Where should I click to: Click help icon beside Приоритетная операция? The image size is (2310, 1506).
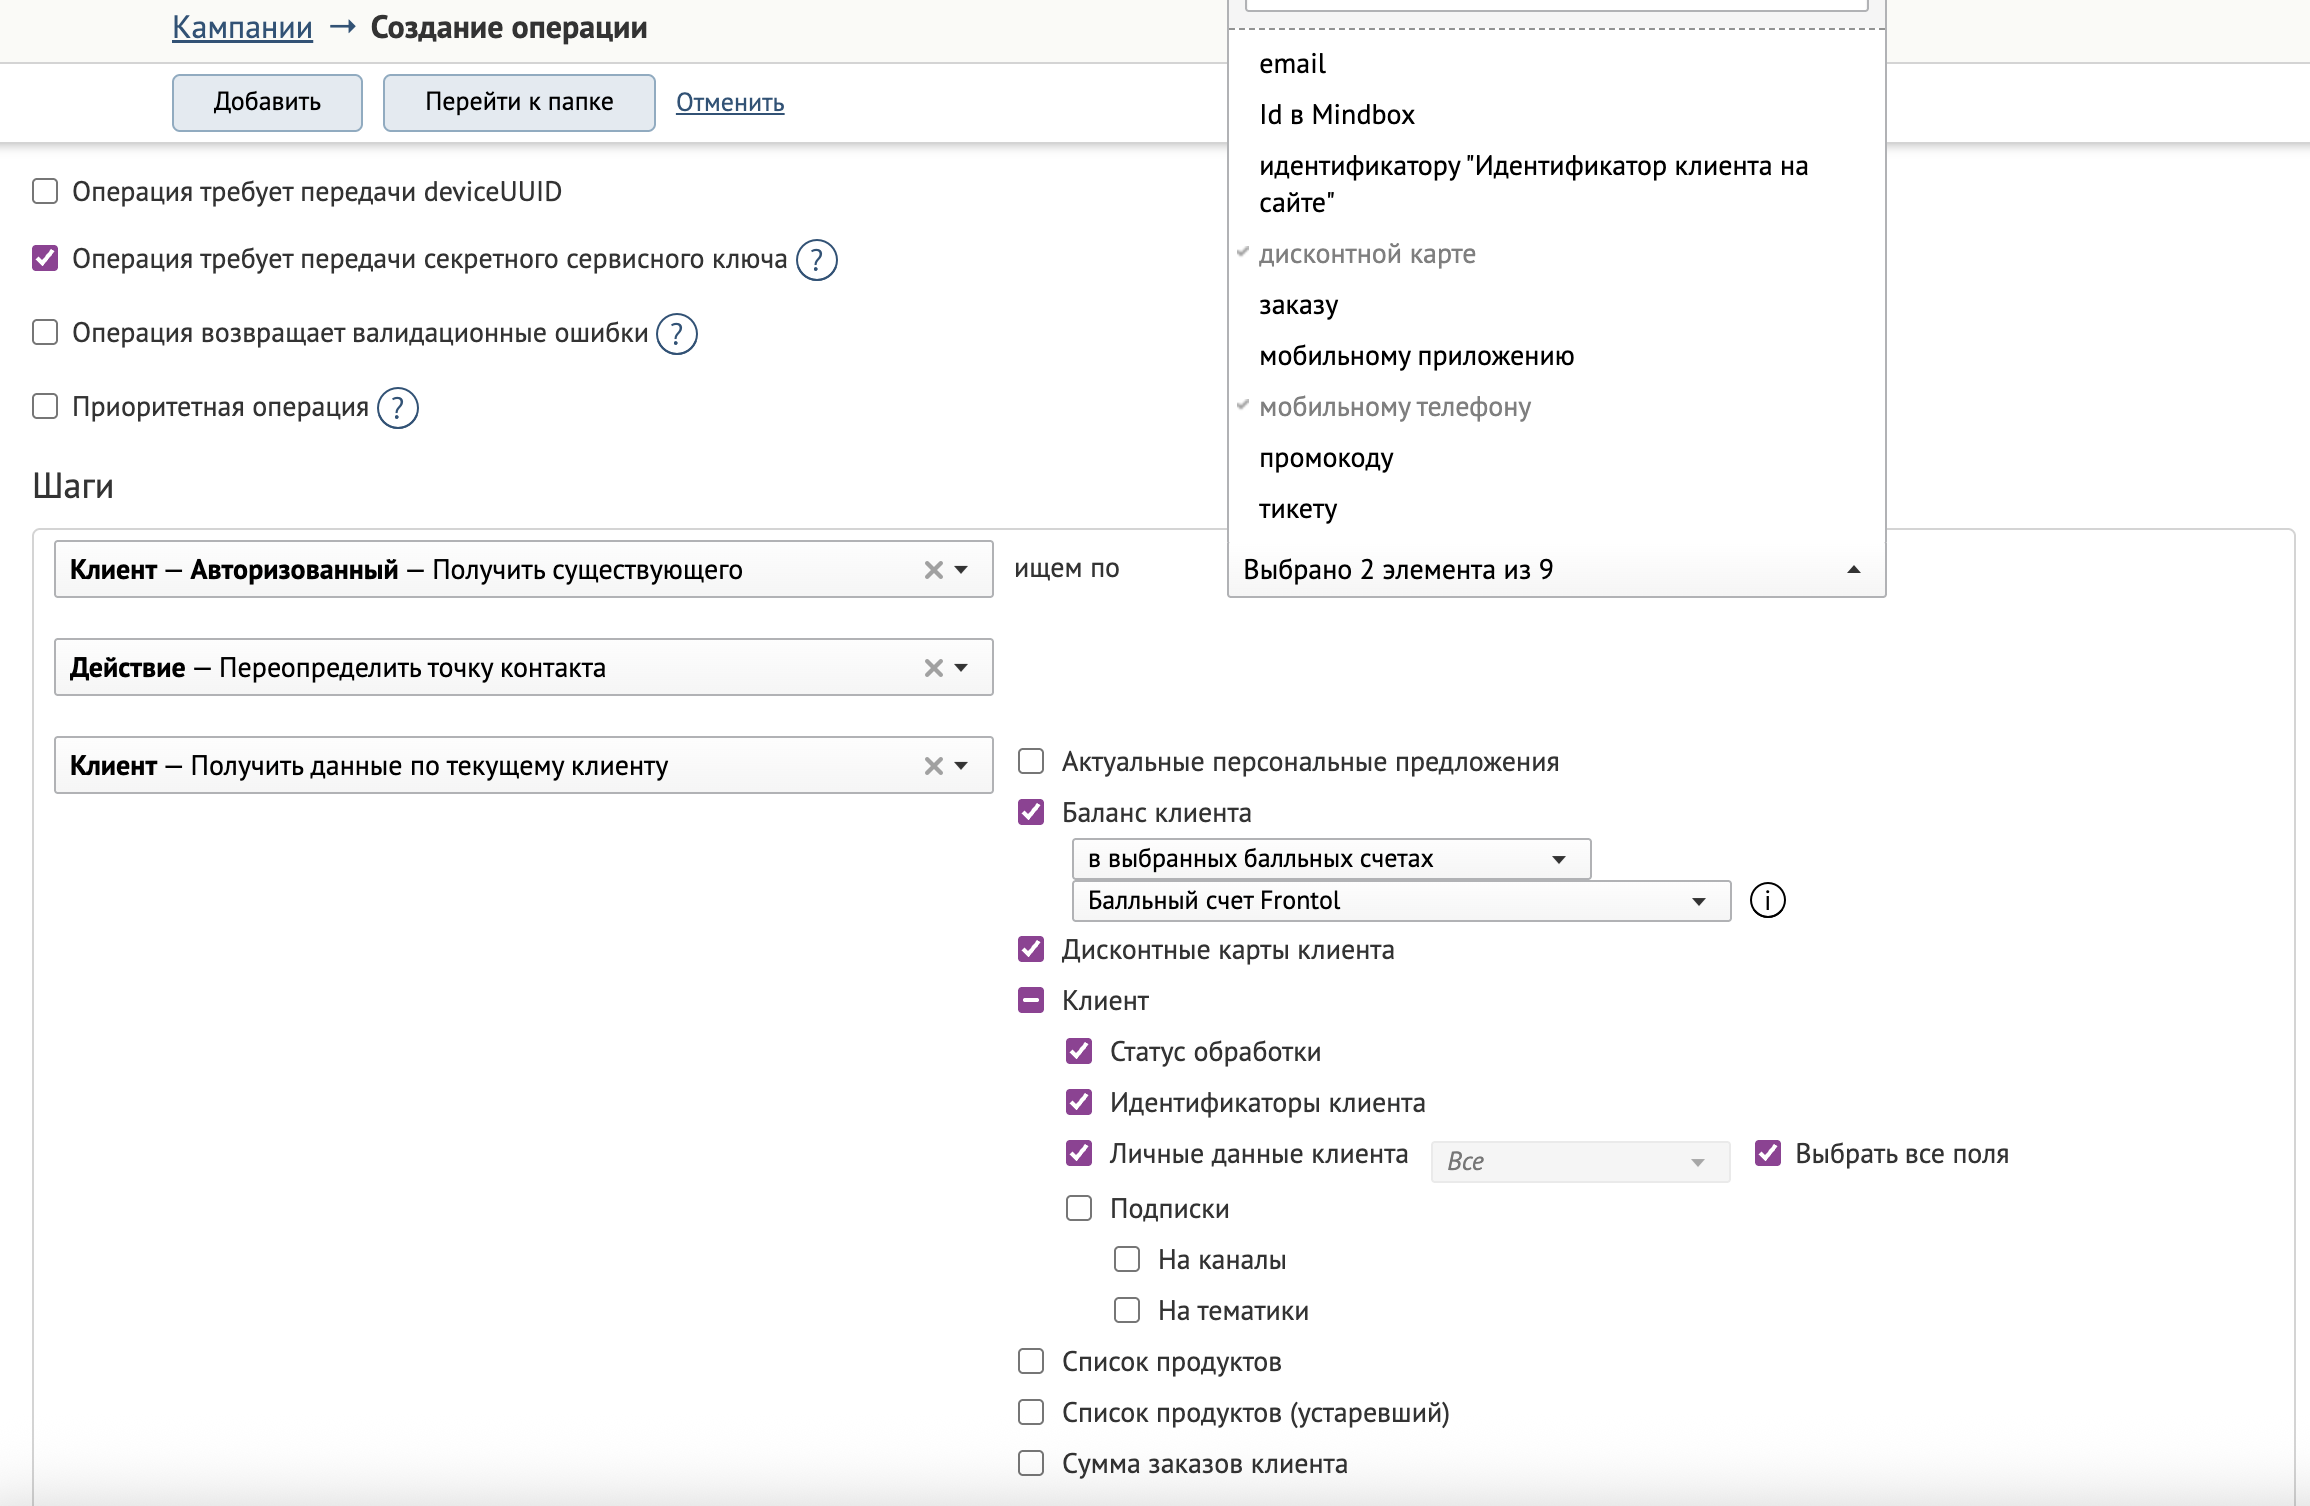(x=397, y=408)
